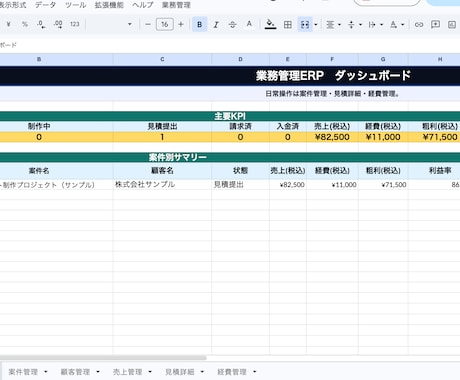Open the borders tool
This screenshot has height=380, width=460.
(288, 24)
